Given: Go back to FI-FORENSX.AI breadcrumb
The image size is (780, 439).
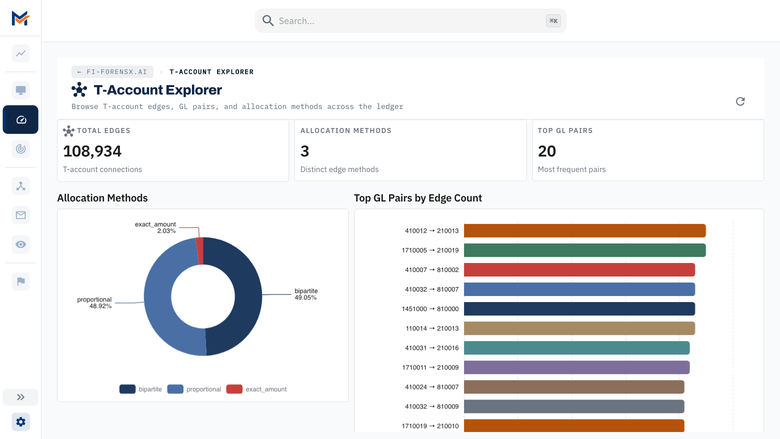Looking at the screenshot, I should (x=112, y=72).
